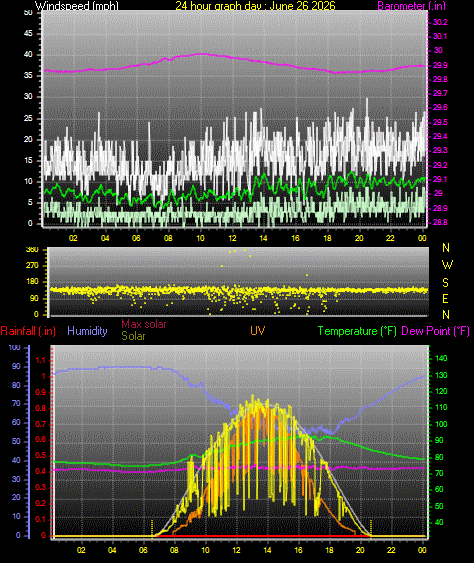Click the 270 wind direction degree value

(x=32, y=265)
